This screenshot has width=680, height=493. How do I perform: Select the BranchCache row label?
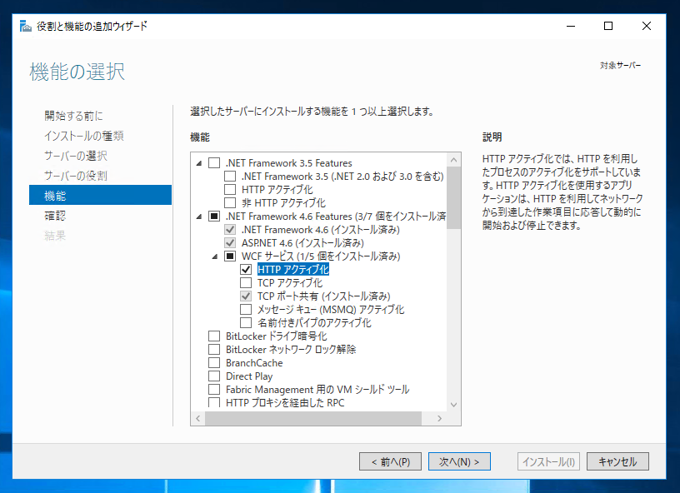pos(254,362)
